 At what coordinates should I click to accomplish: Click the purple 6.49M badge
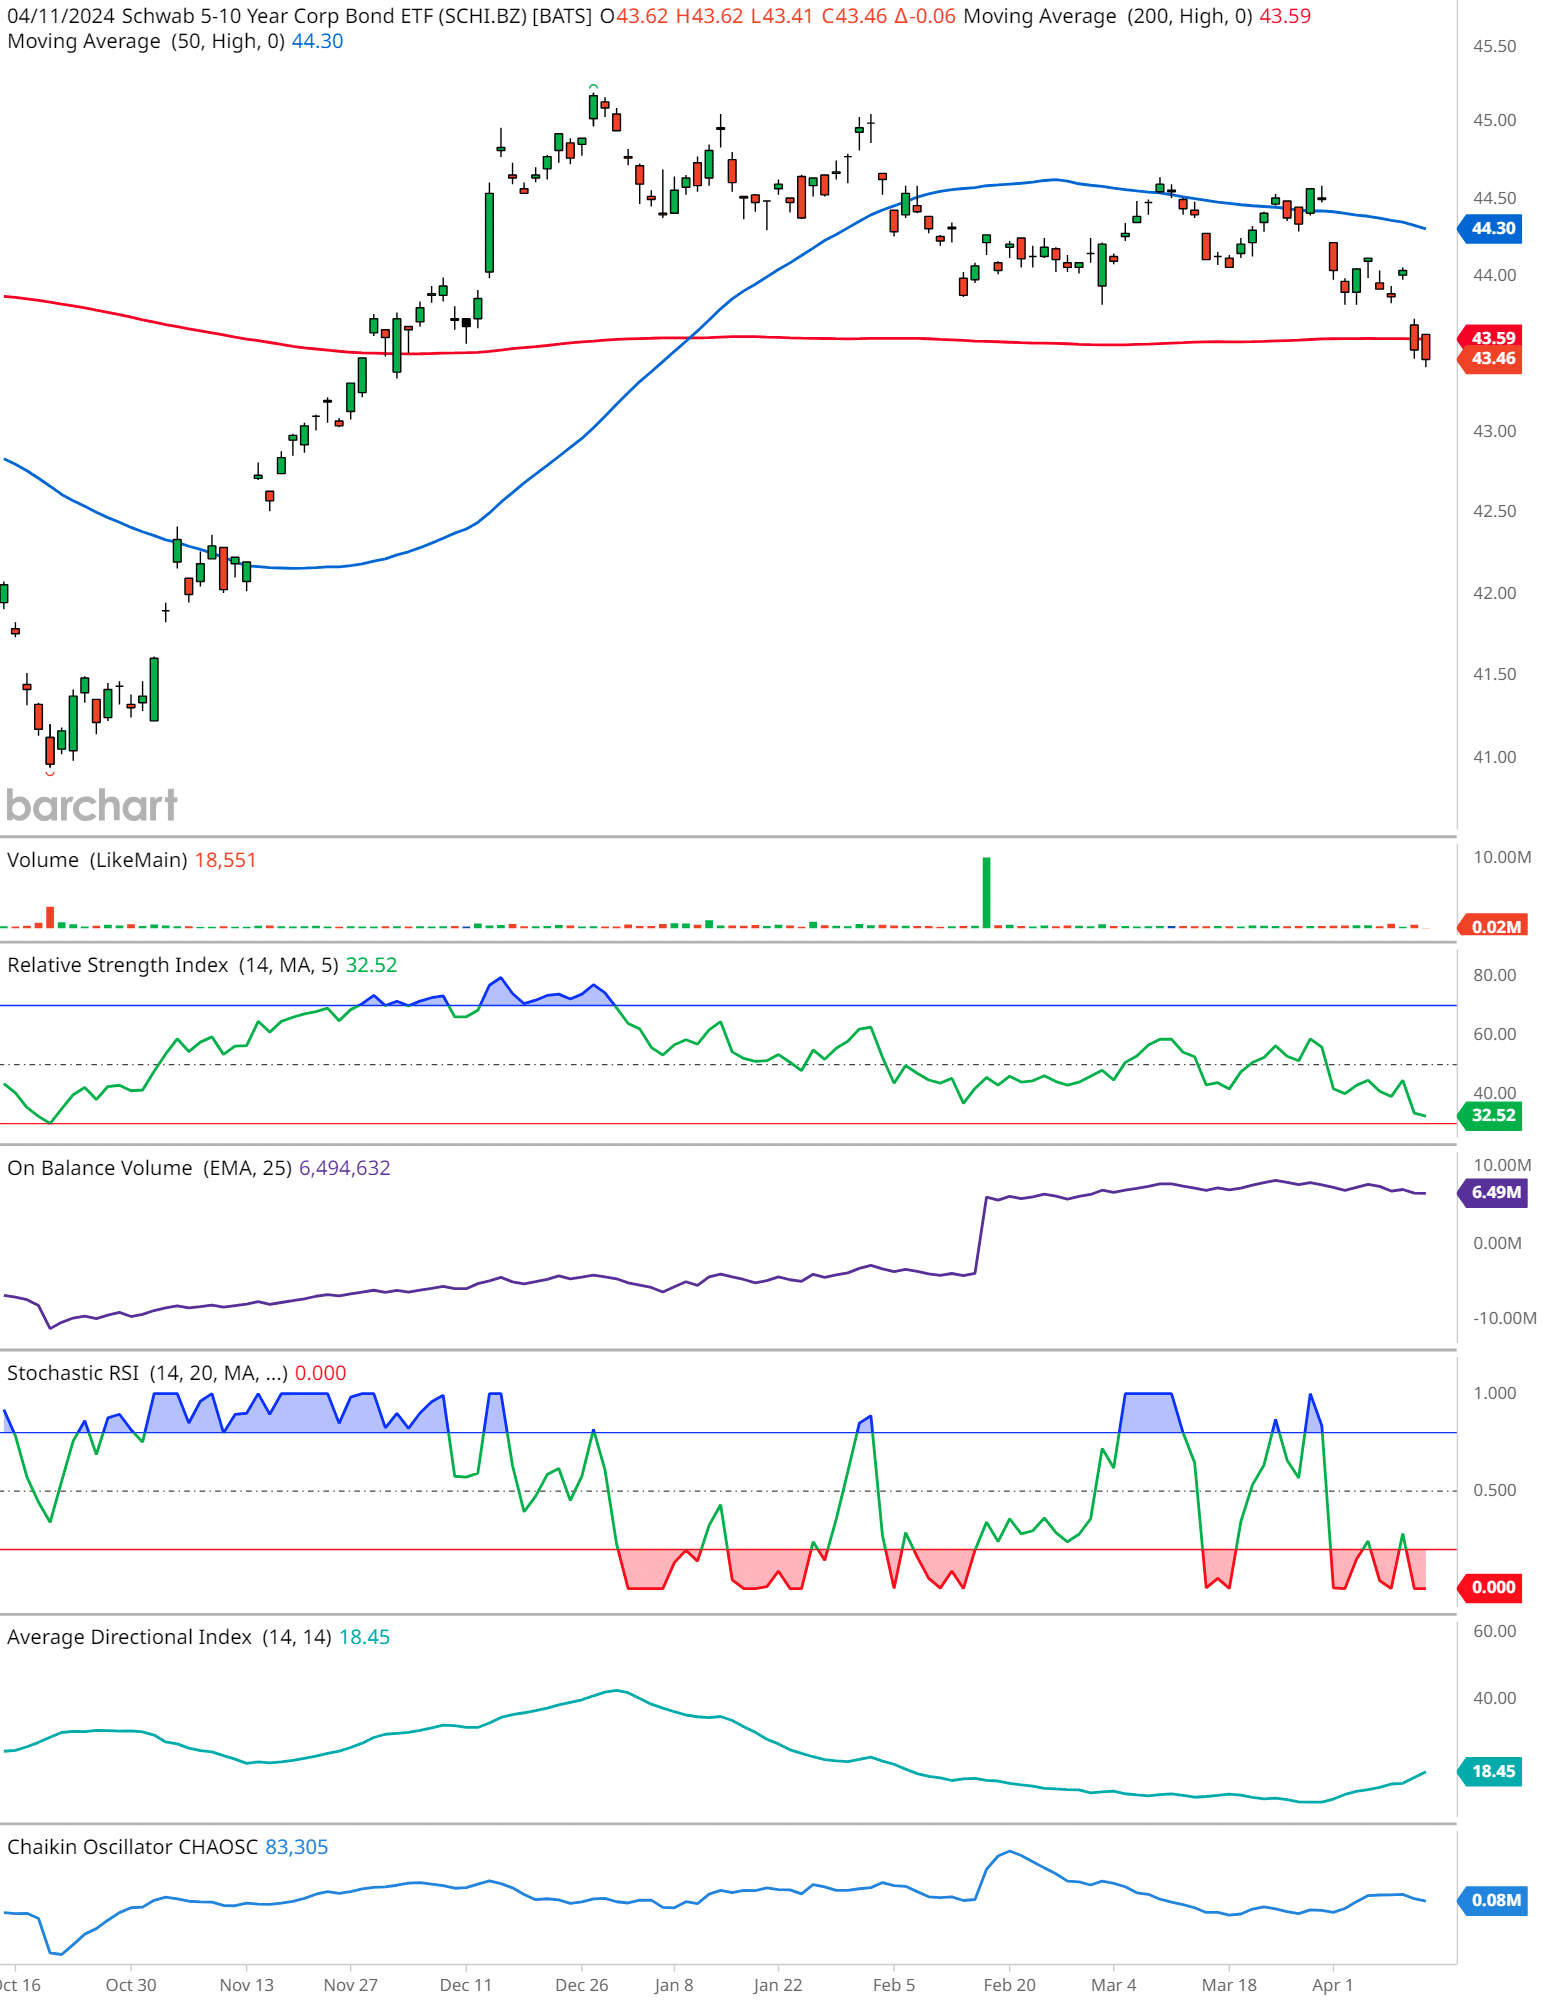1494,1192
